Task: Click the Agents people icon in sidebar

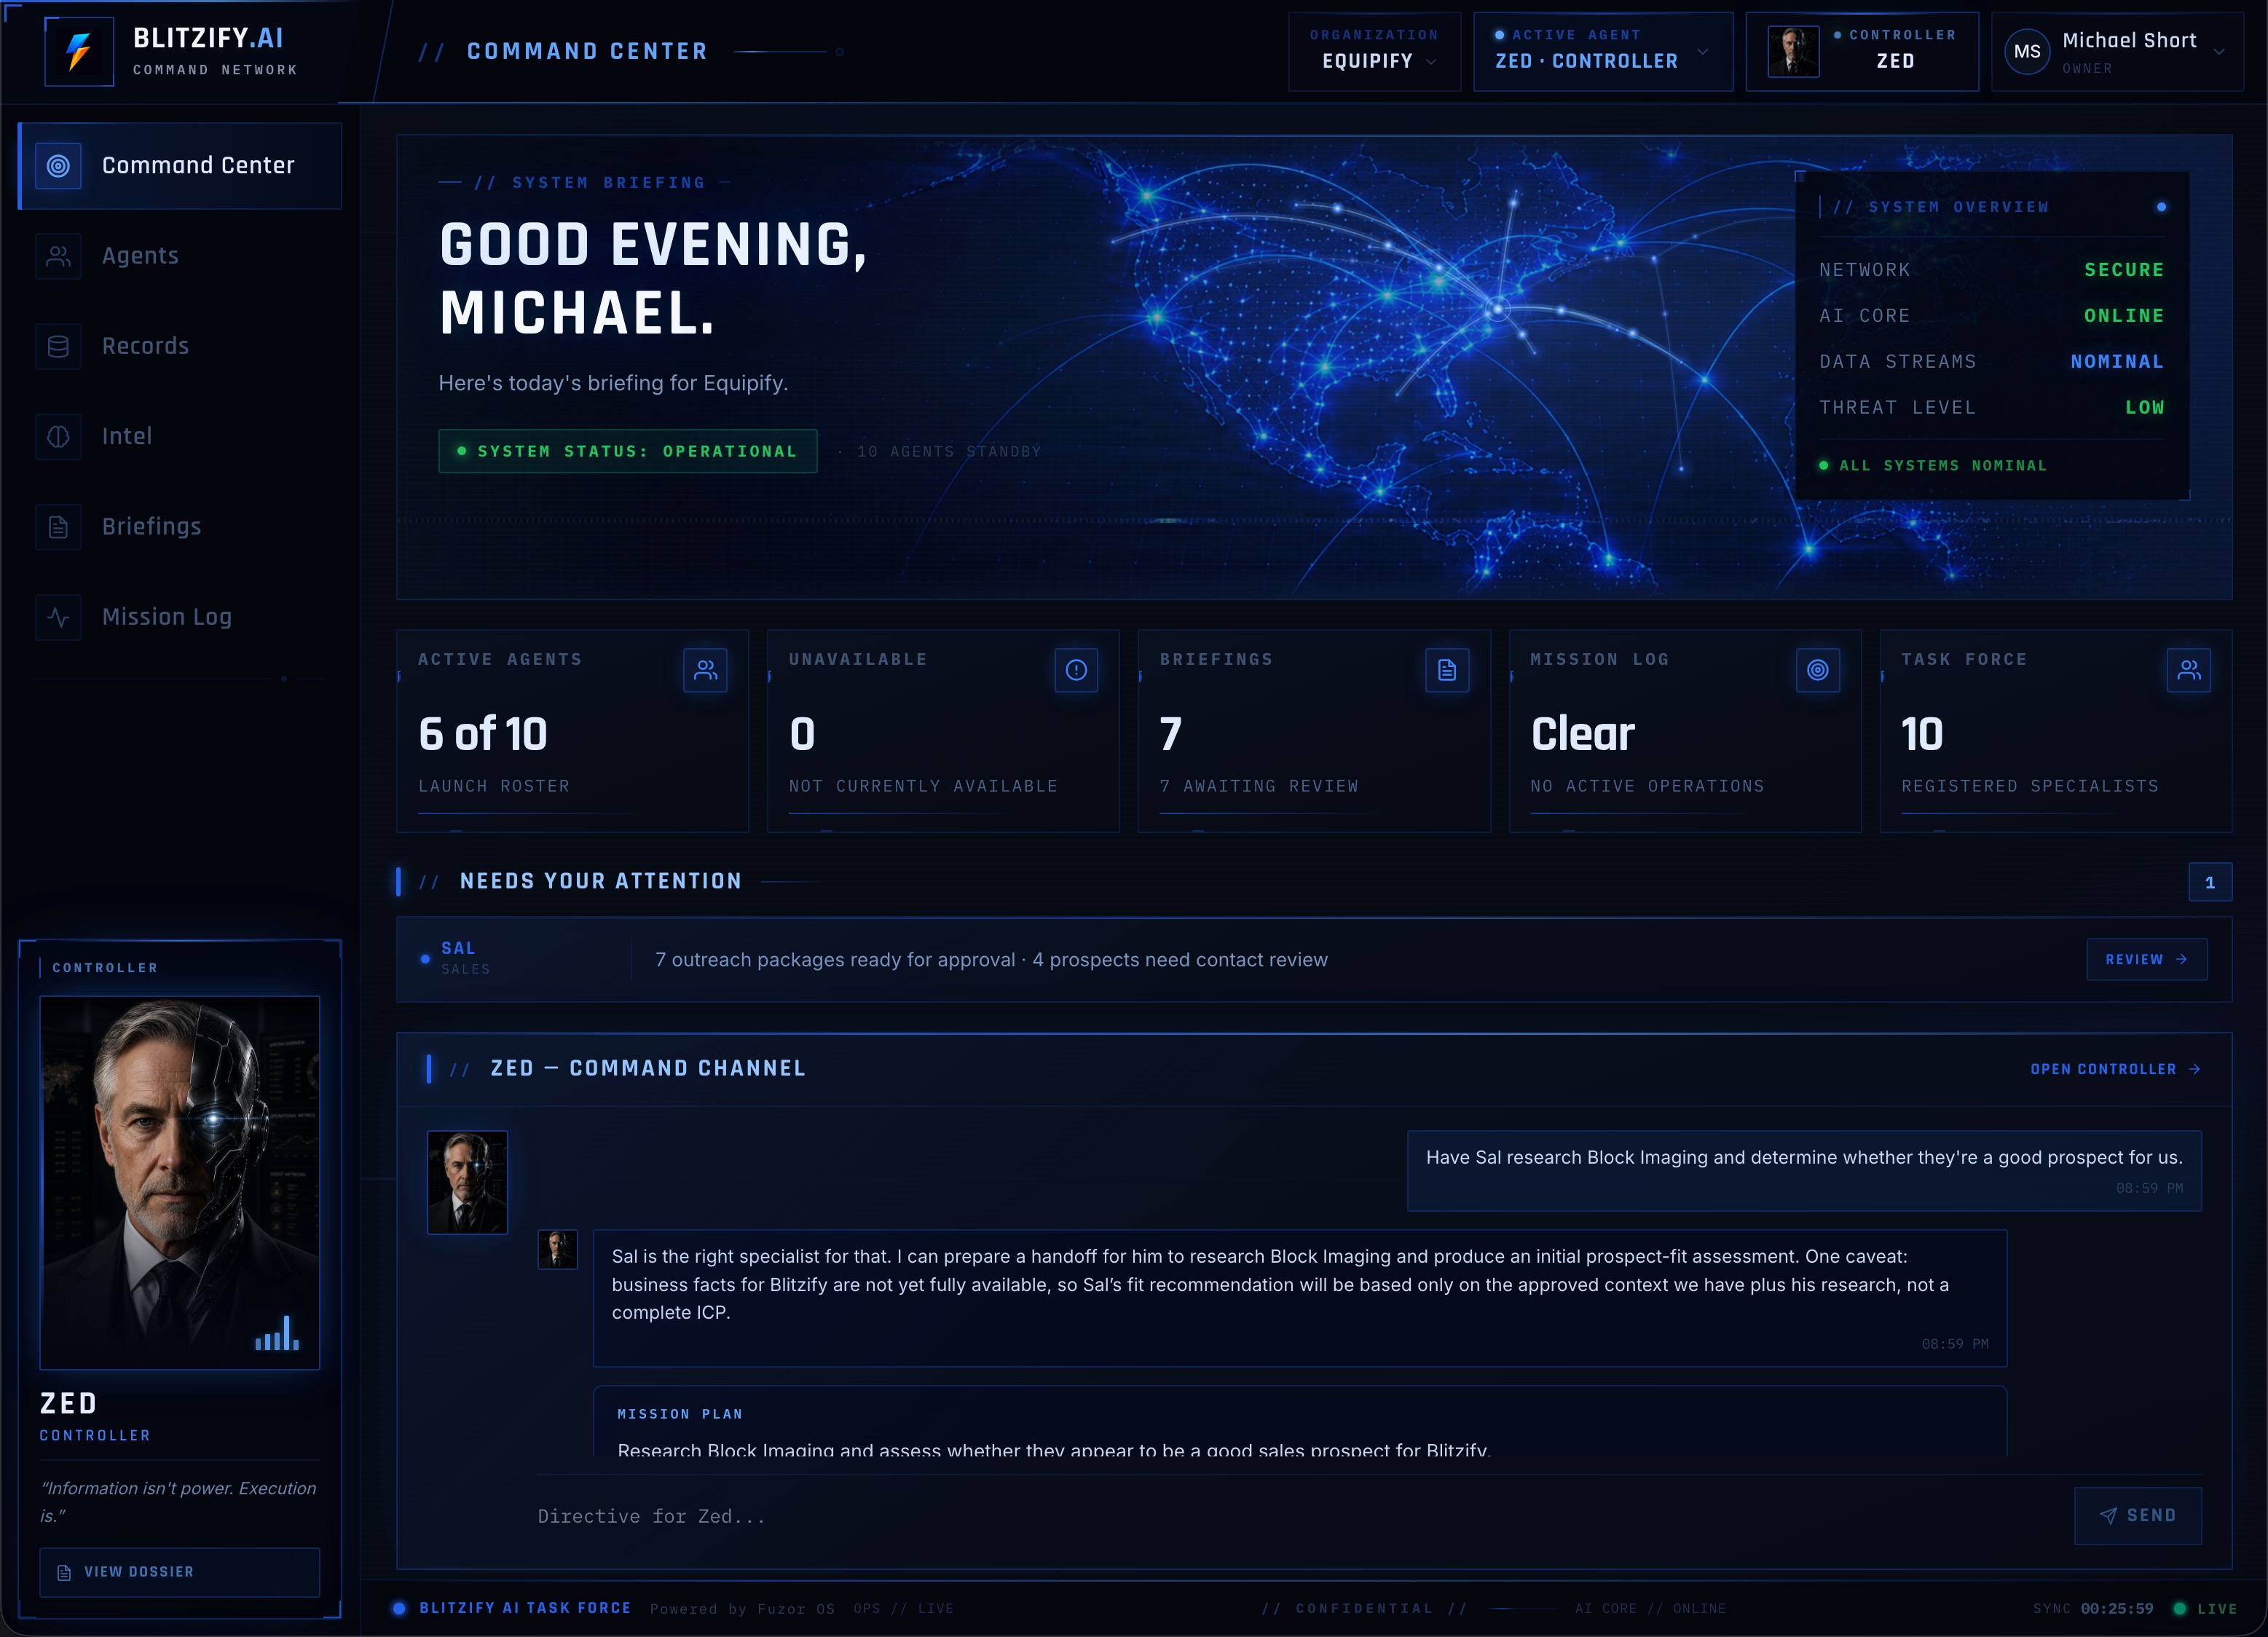Action: [x=58, y=256]
